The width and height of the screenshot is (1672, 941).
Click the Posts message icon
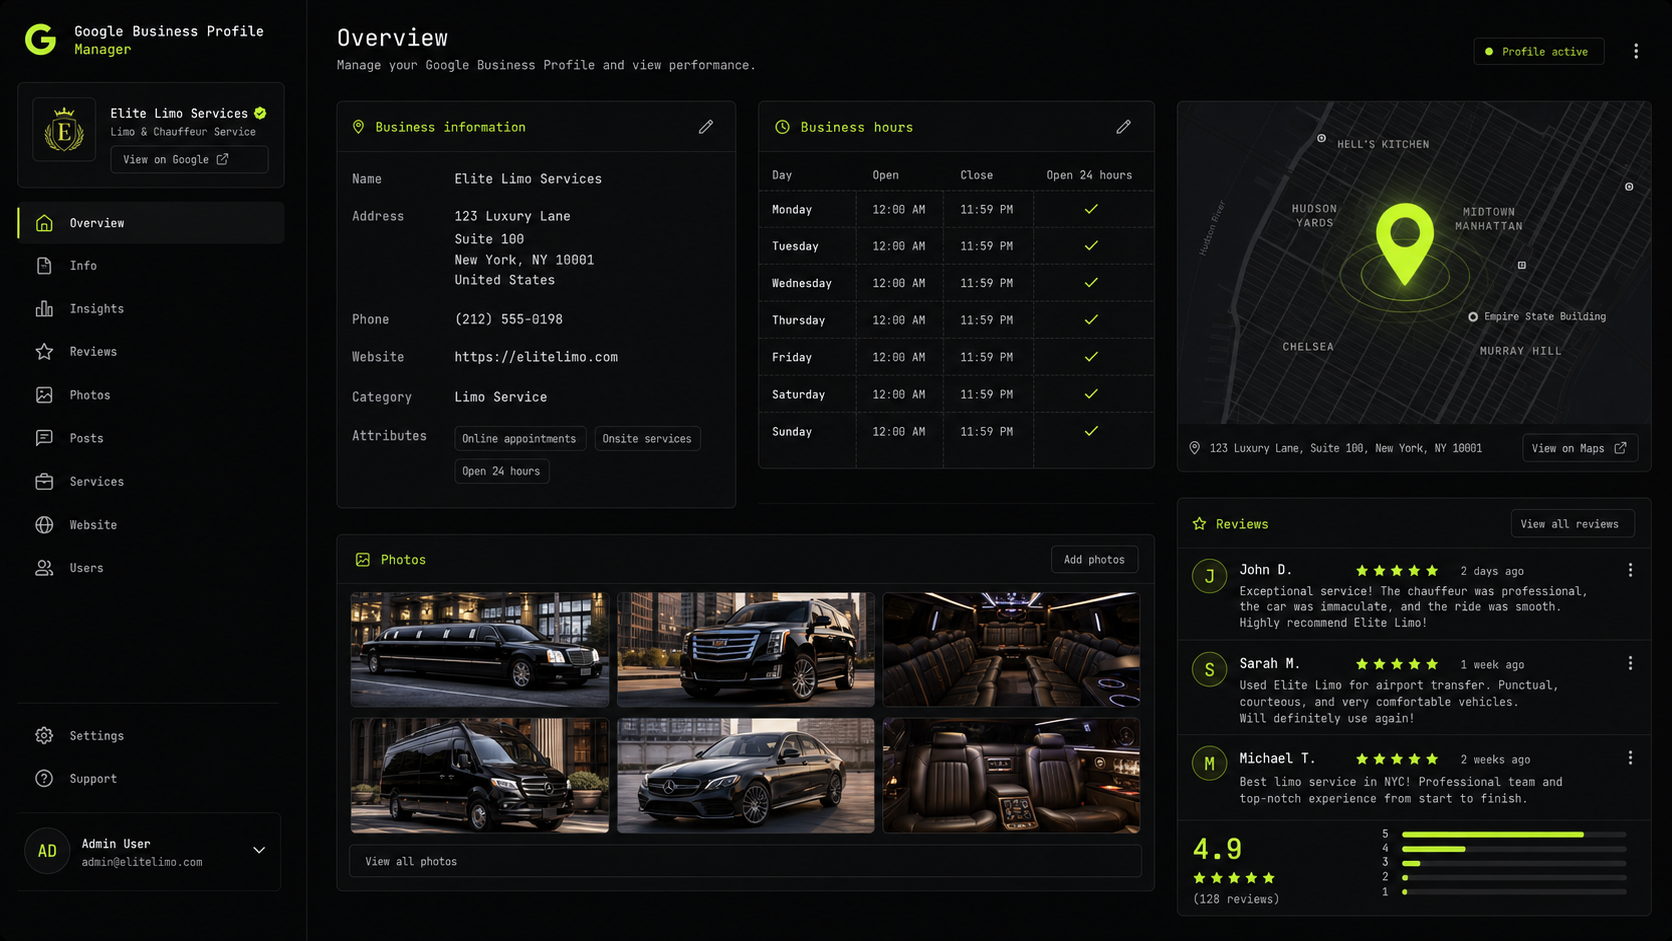click(44, 438)
